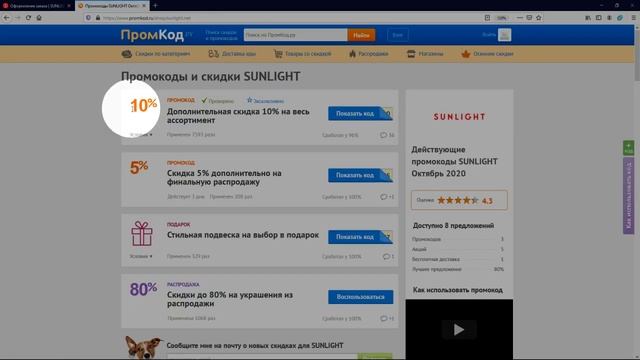640x360 pixels.
Task: Open the Скидка 5% дополнительно offer title
Action: pos(224,178)
